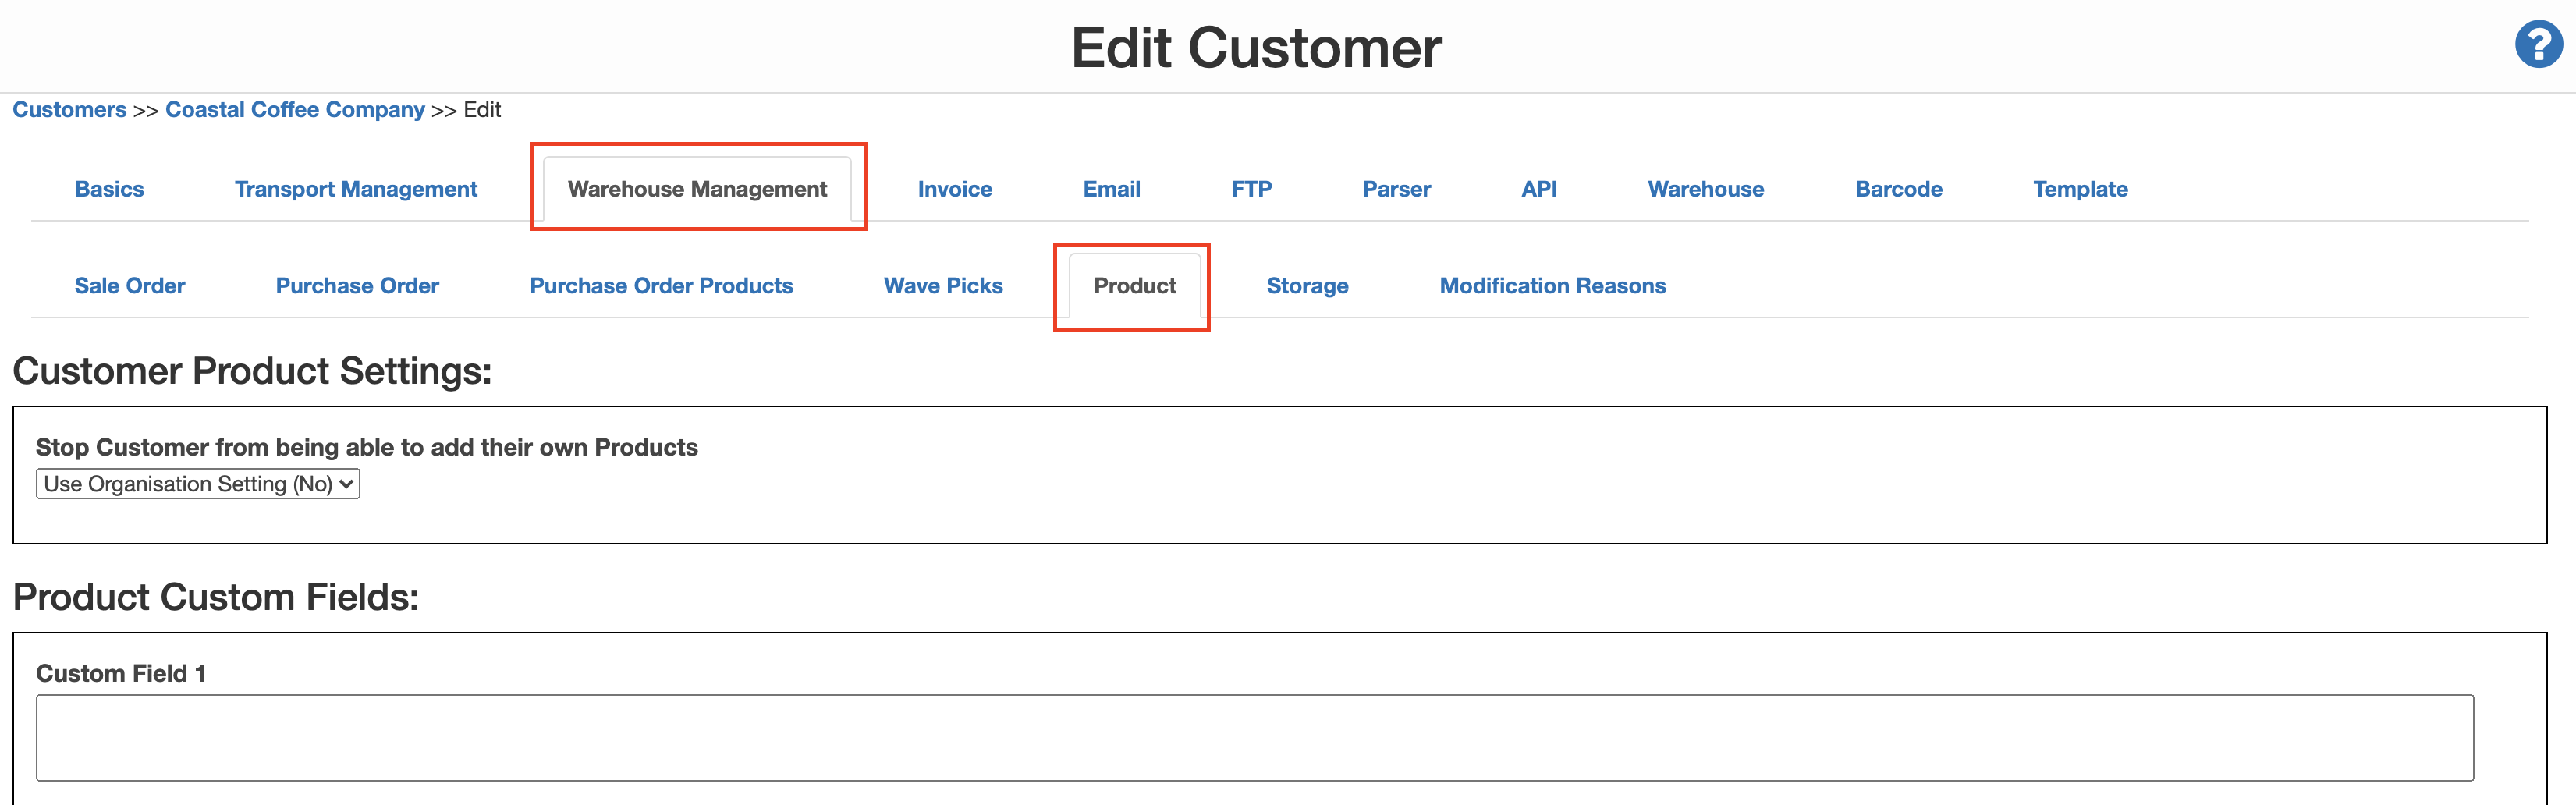This screenshot has height=805, width=2576.
Task: Open the customer products setting dropdown
Action: point(197,483)
